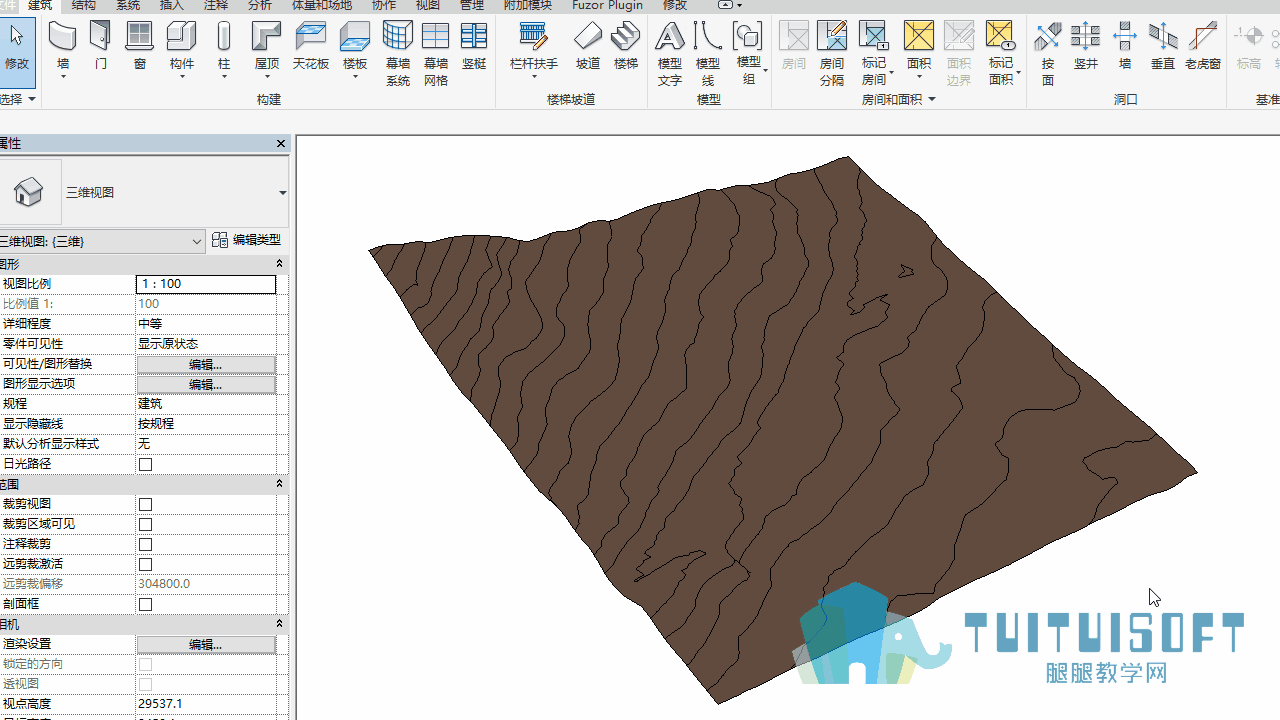Enable the 注释裁剪 annotation crop checkbox
Screen dimensions: 1280x720
(146, 544)
